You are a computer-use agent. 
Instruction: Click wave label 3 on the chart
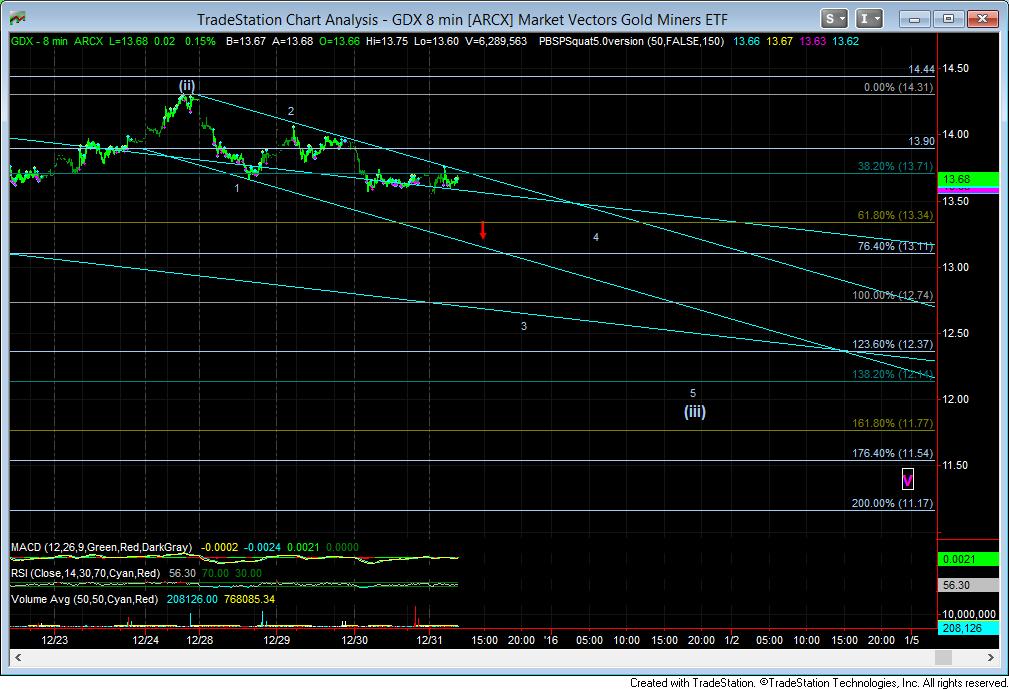[524, 326]
